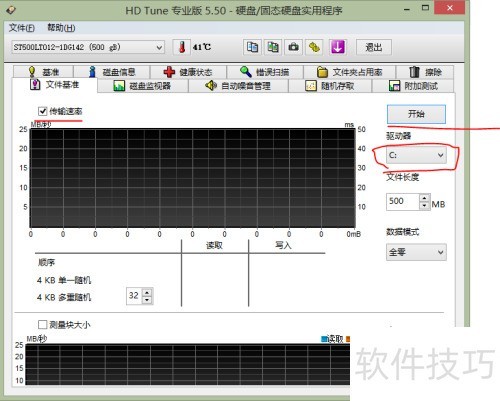Viewport: 500px width, 401px height.
Task: Decrease file length with down spinner arrow
Action: 424,205
